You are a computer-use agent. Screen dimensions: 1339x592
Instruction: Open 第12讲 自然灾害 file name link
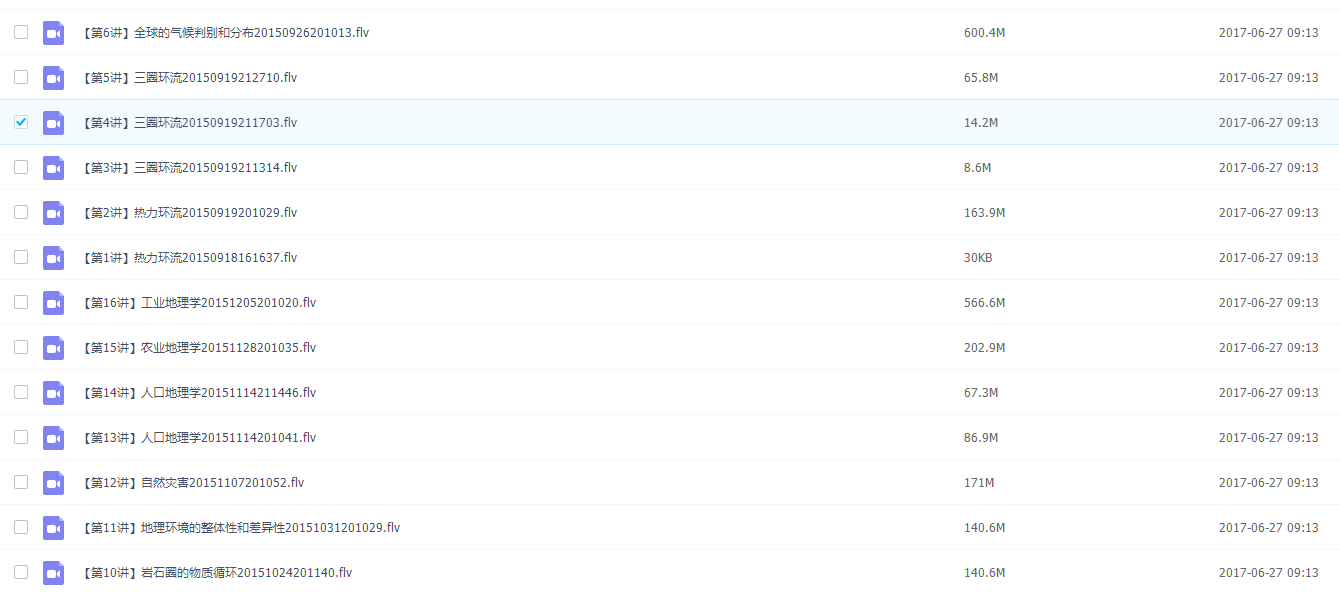point(192,483)
